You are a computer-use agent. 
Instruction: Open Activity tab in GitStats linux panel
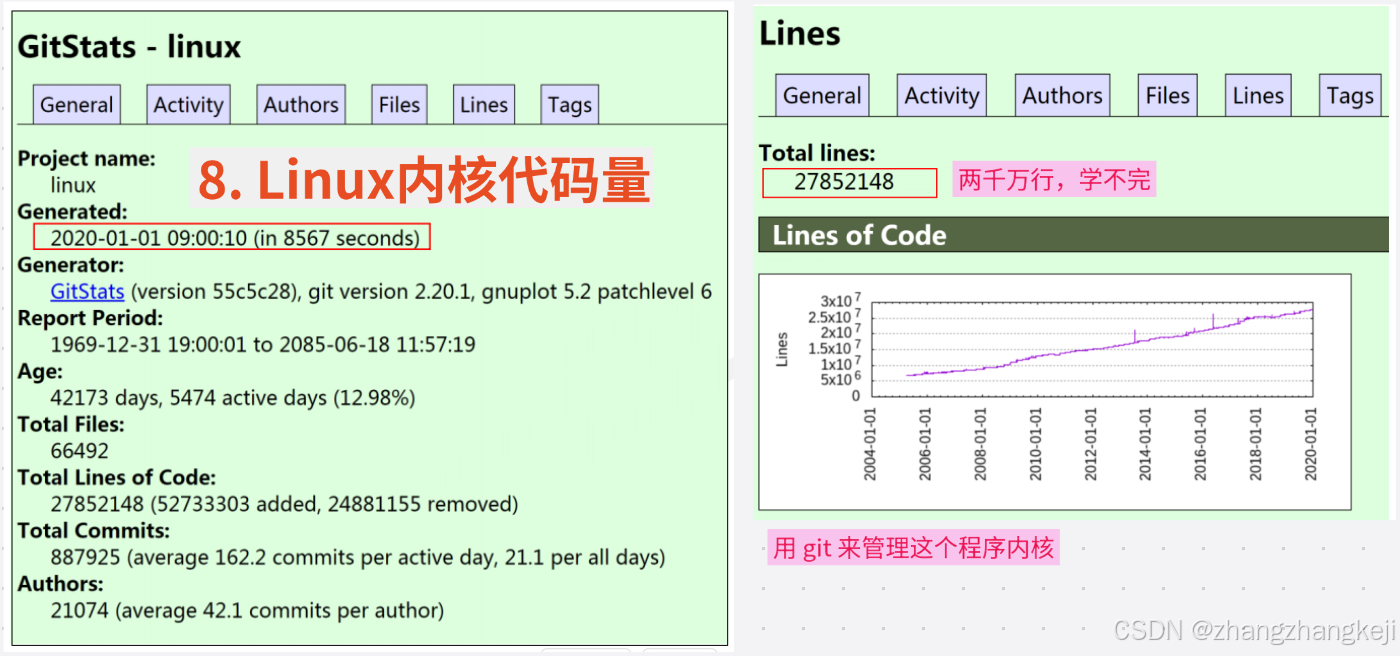[x=188, y=105]
